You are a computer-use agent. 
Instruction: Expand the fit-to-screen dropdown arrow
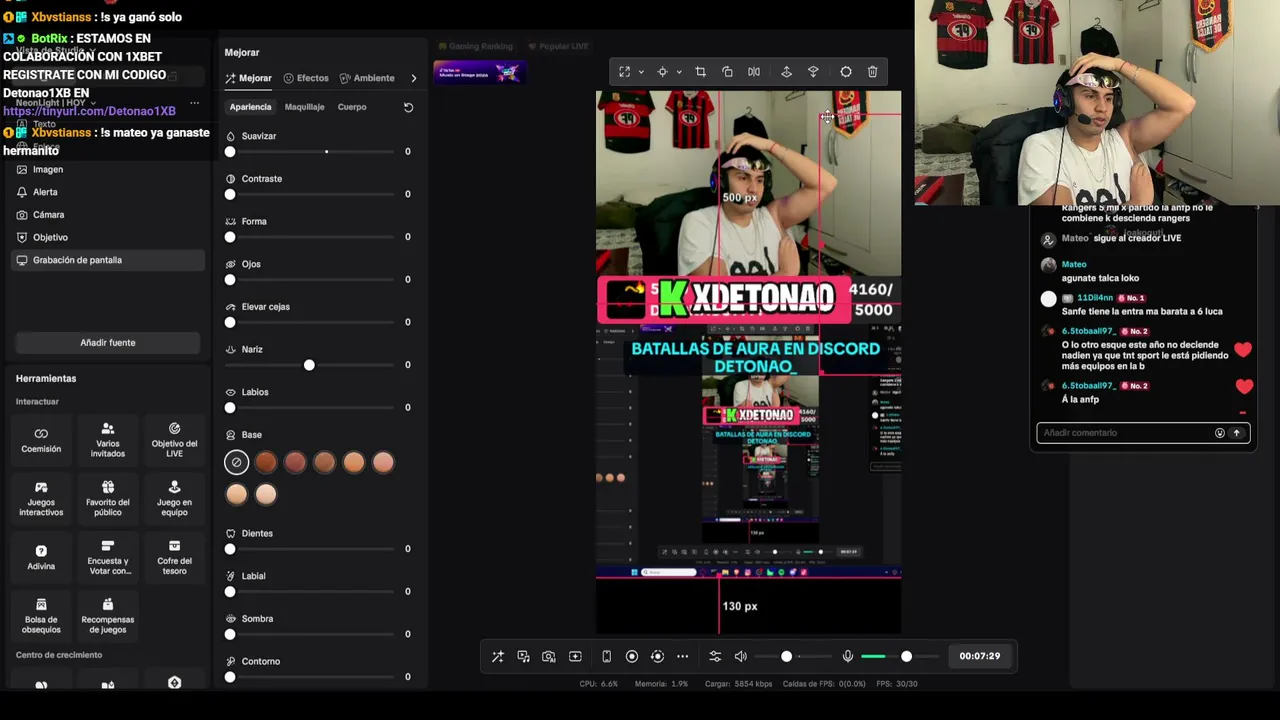coord(641,72)
